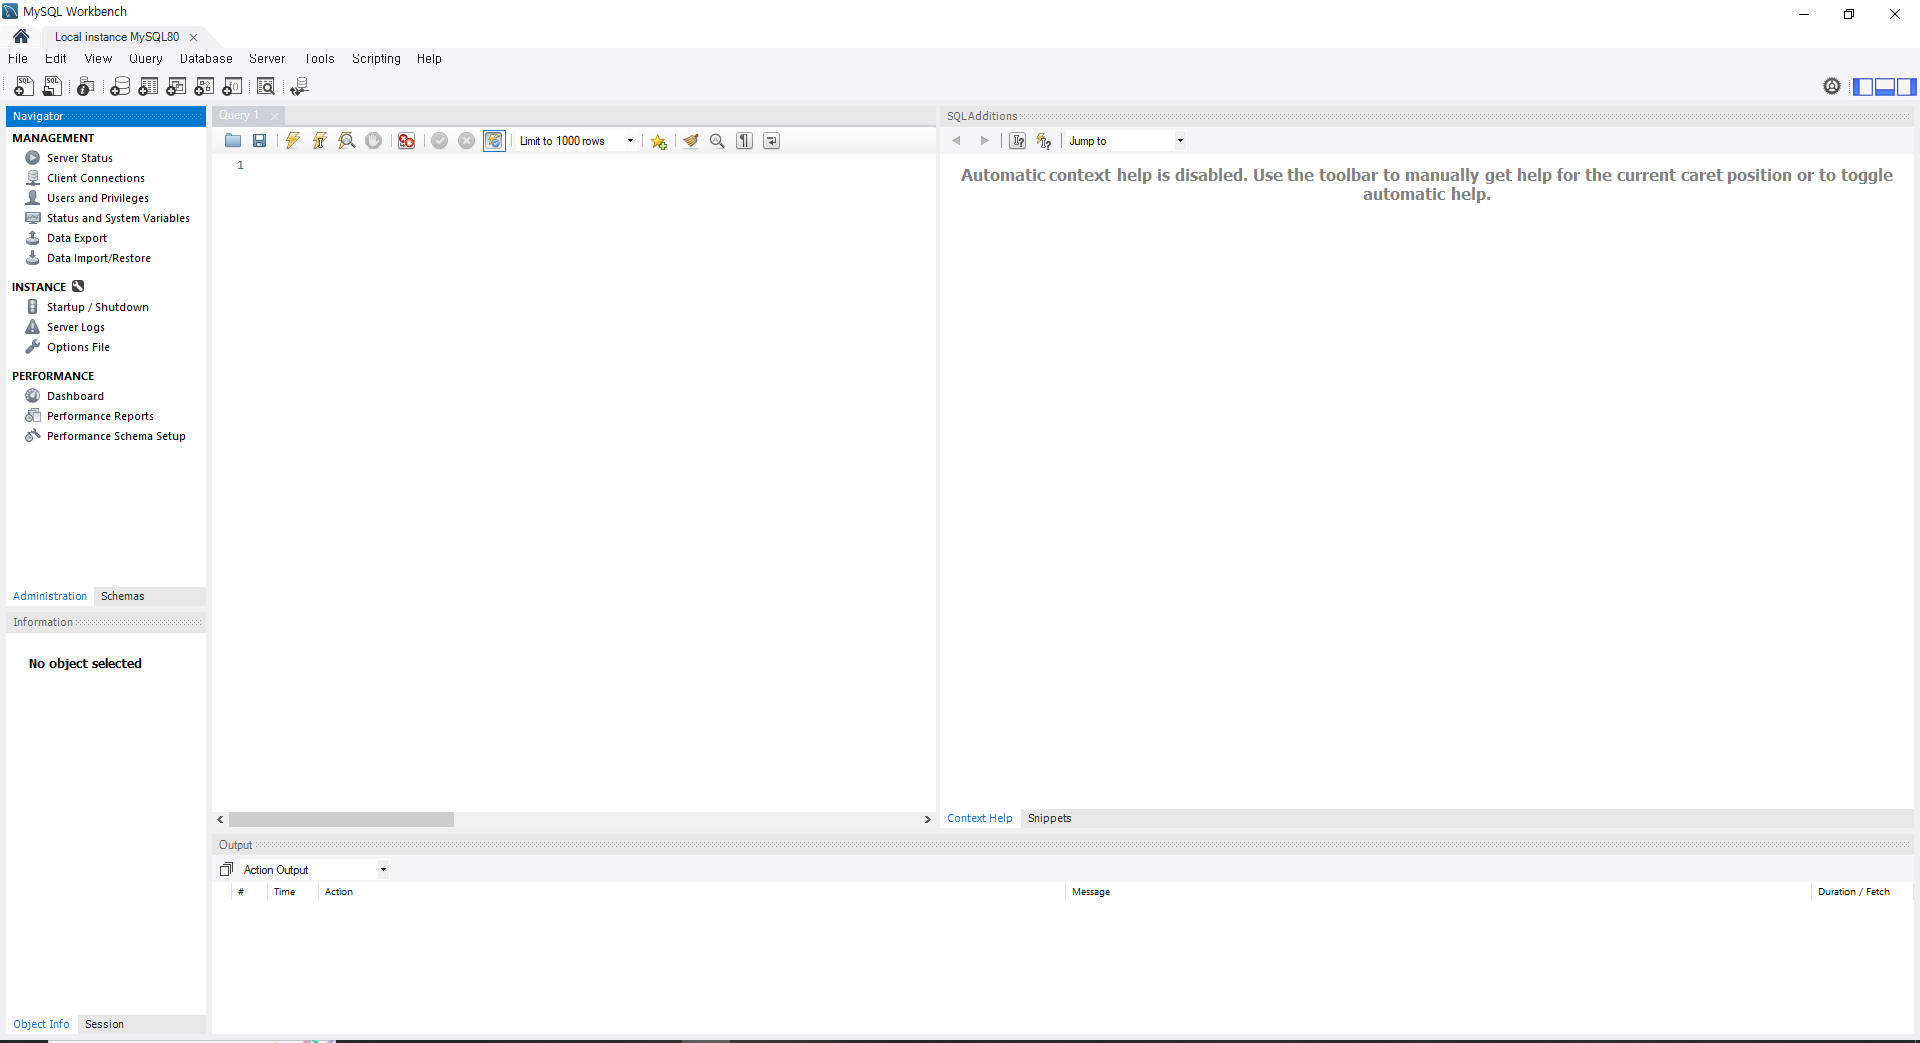Open Server Logs
This screenshot has width=1920, height=1043.
pyautogui.click(x=76, y=327)
